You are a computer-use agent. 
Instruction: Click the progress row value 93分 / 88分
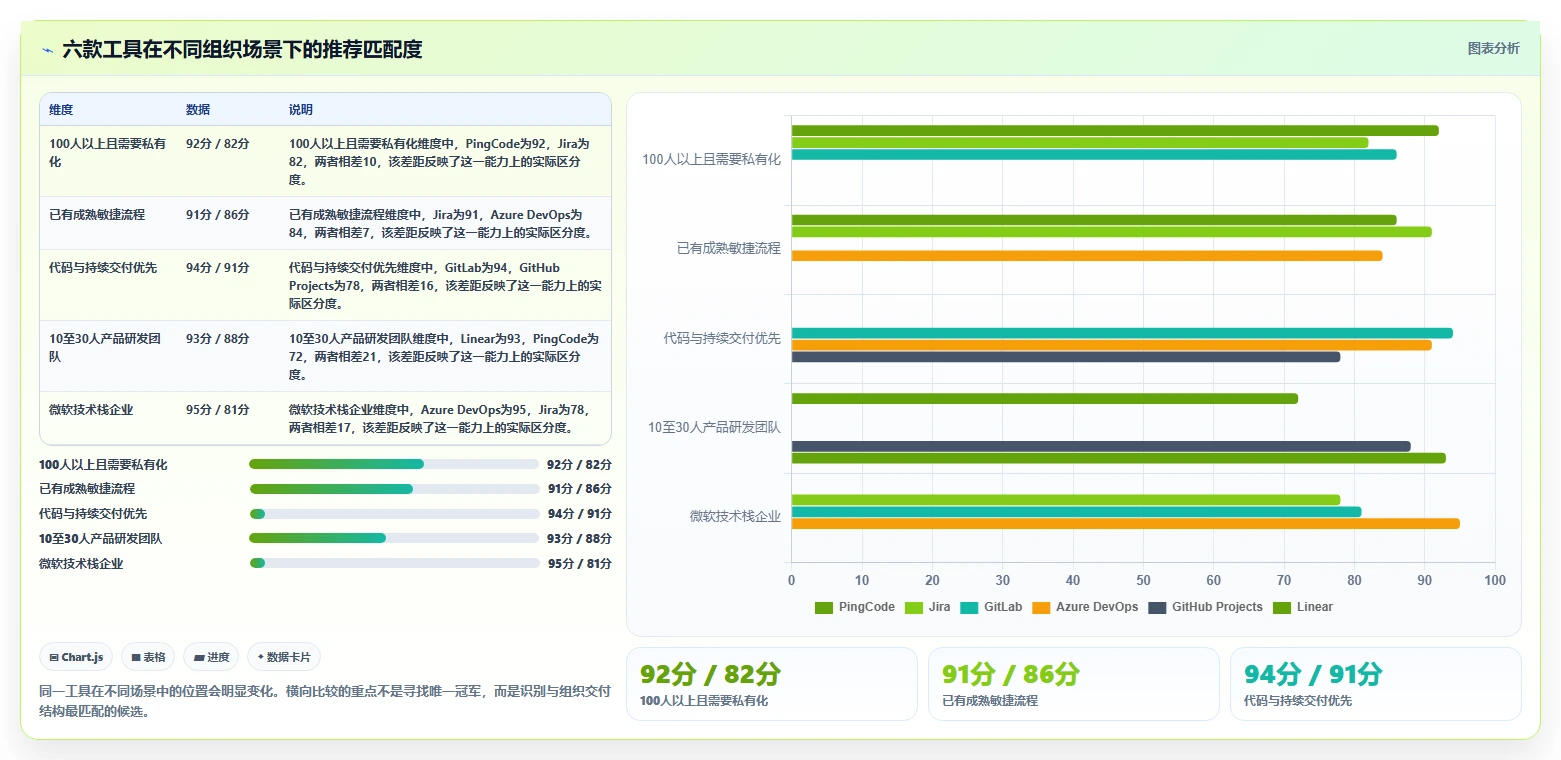[579, 538]
